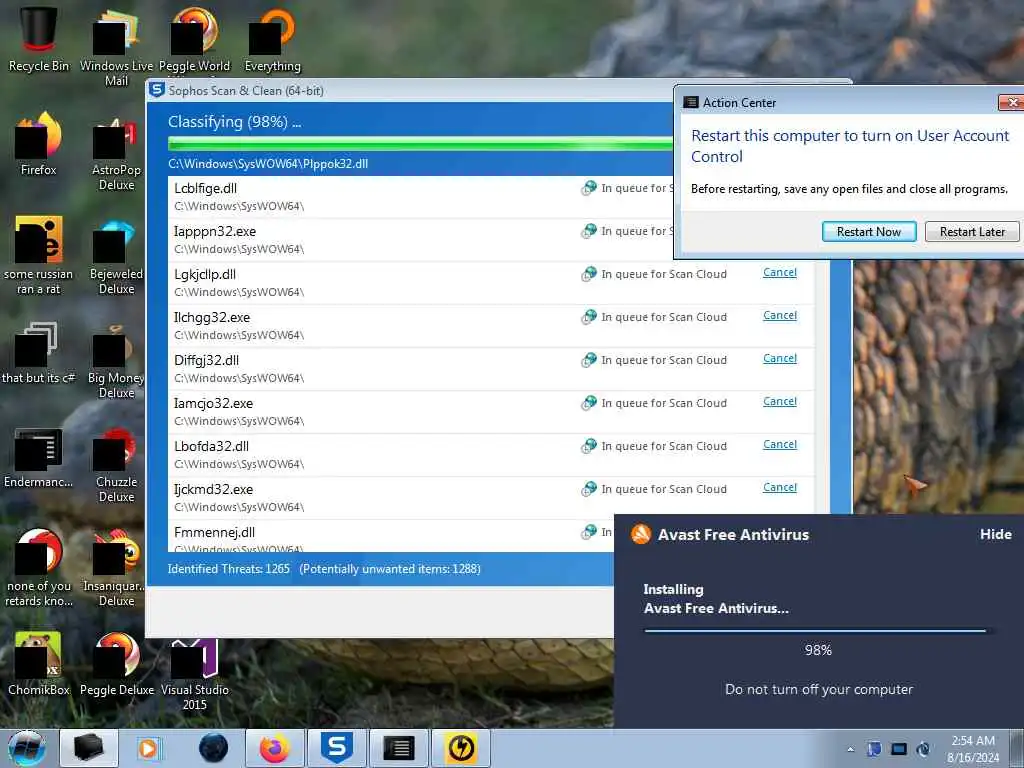This screenshot has width=1024, height=768.
Task: Select the 'some russian ran a rat' icon
Action: pos(39,255)
